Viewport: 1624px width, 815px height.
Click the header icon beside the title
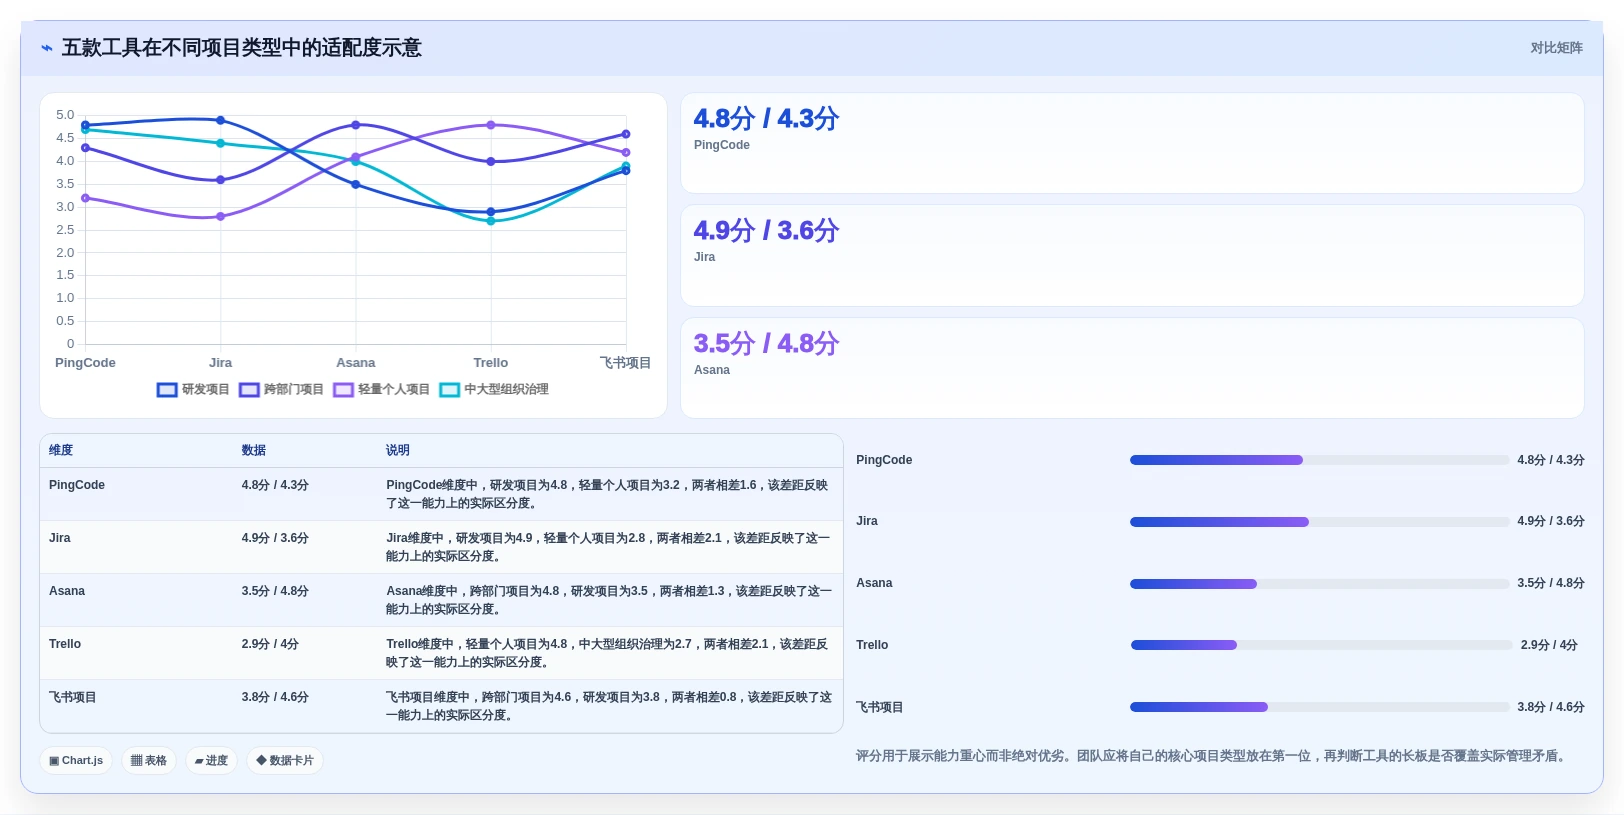click(46, 48)
